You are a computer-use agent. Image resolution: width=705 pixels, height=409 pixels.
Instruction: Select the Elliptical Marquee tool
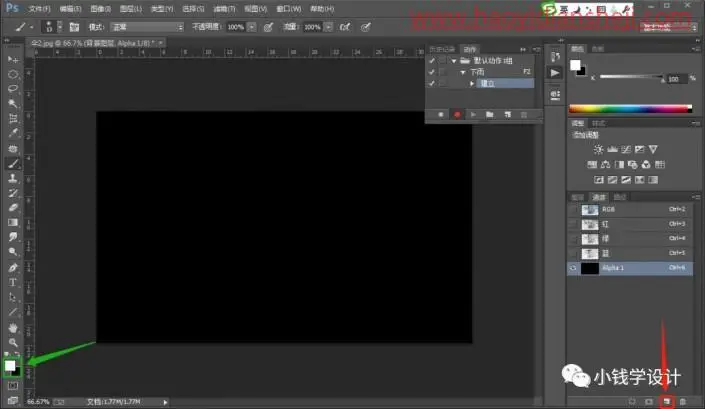(13, 74)
